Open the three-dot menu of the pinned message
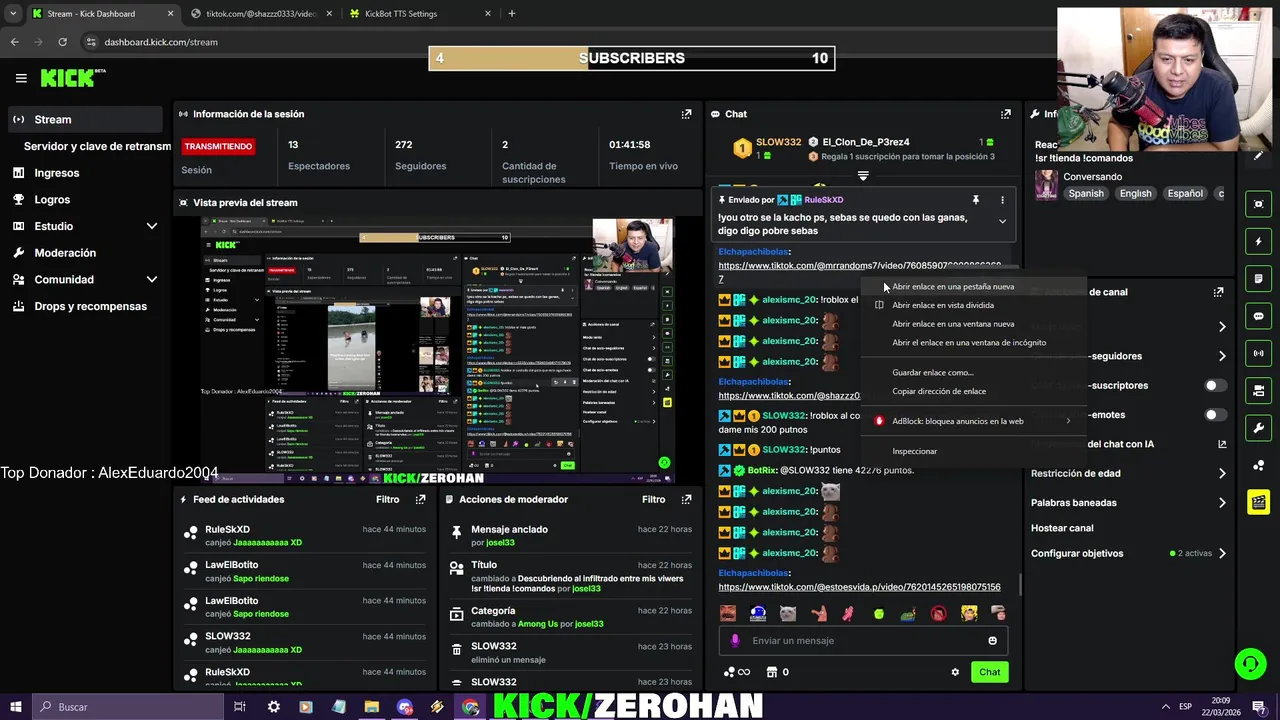Viewport: 1280px width, 720px height. (x=1002, y=200)
